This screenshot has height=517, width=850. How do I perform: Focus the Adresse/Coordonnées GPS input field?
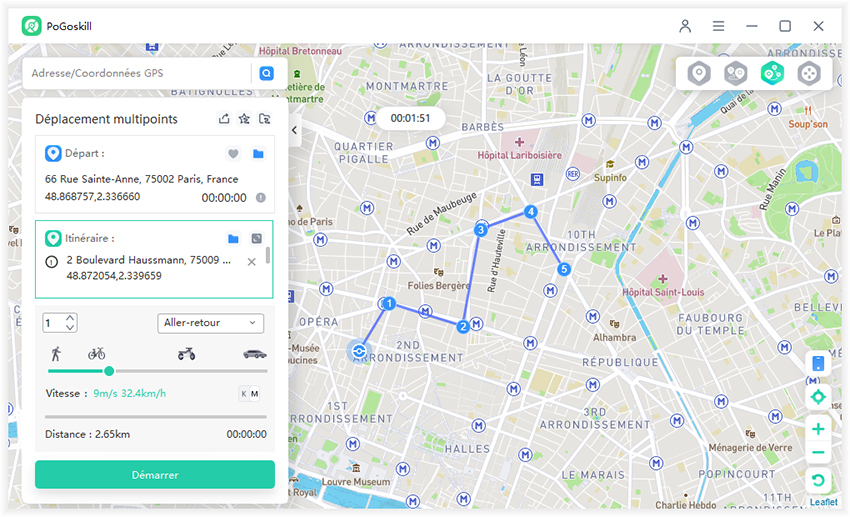pos(138,73)
